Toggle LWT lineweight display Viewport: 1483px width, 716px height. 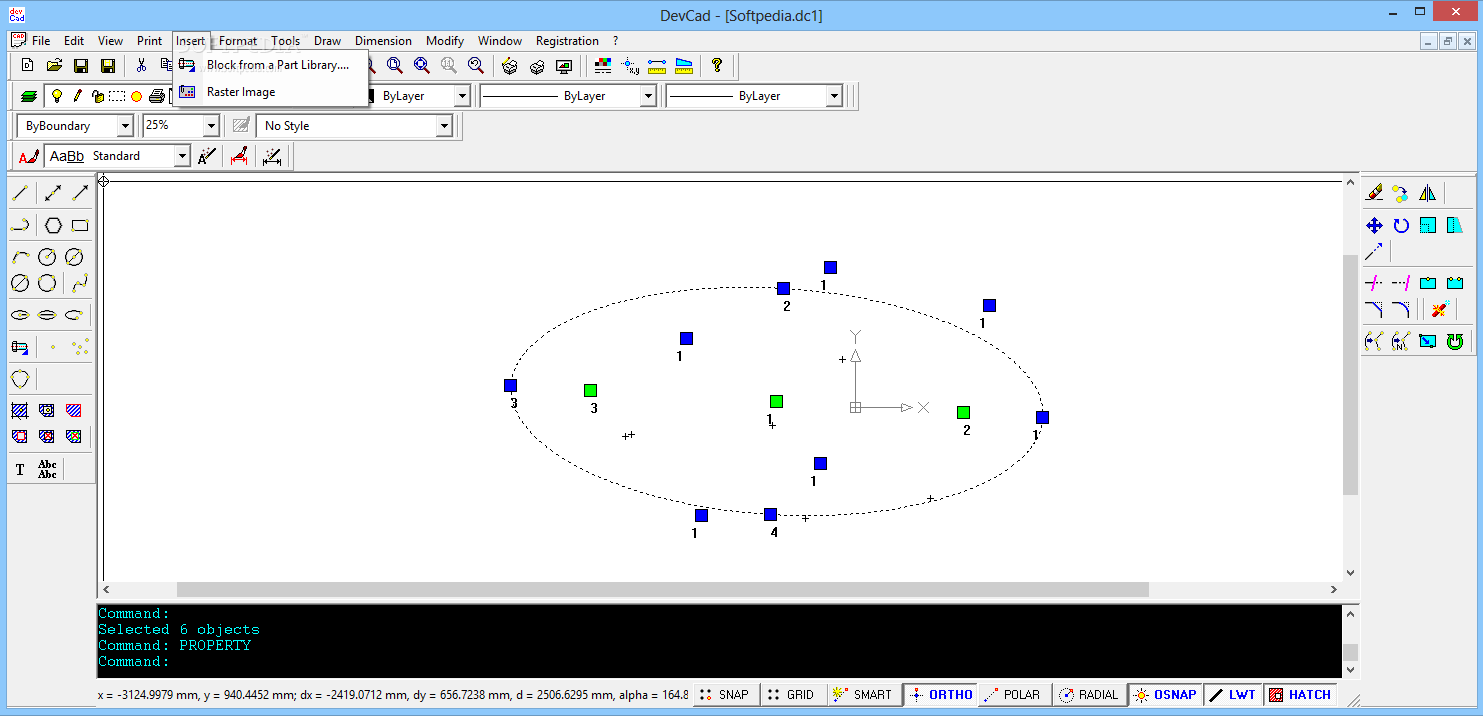pos(1232,694)
